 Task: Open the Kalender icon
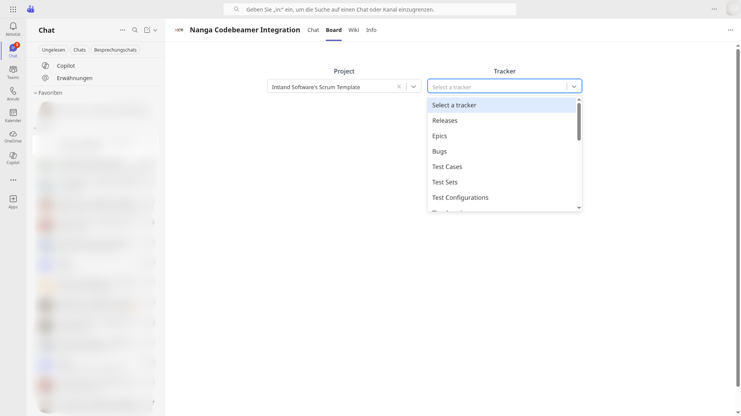(x=13, y=115)
